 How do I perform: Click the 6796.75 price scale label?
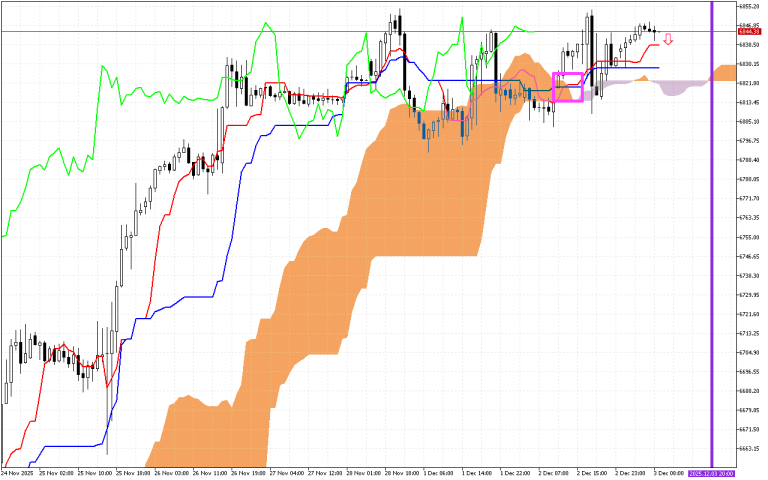click(749, 141)
